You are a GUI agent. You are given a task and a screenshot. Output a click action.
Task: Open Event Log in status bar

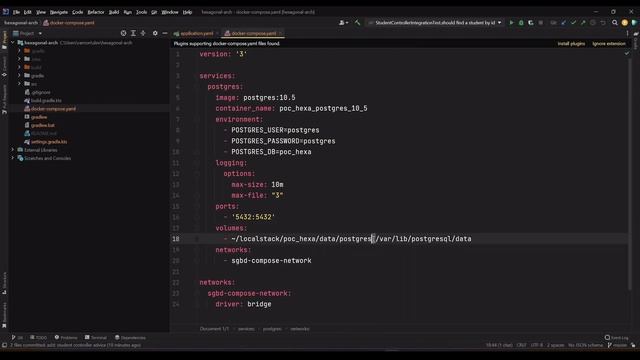pyautogui.click(x=617, y=338)
